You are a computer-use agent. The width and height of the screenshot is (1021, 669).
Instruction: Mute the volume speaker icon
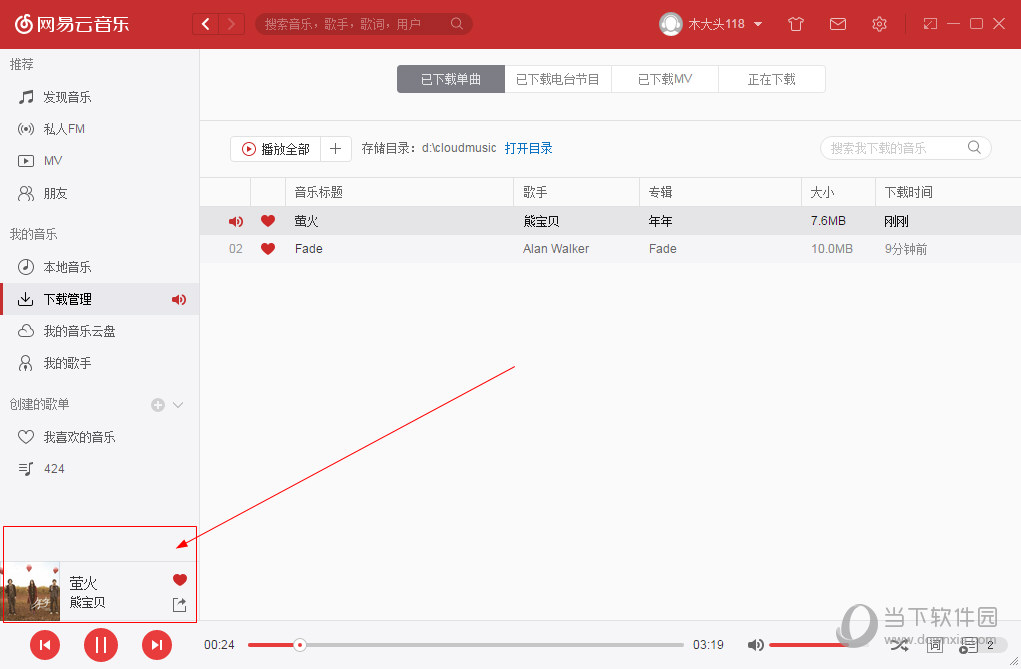(756, 645)
